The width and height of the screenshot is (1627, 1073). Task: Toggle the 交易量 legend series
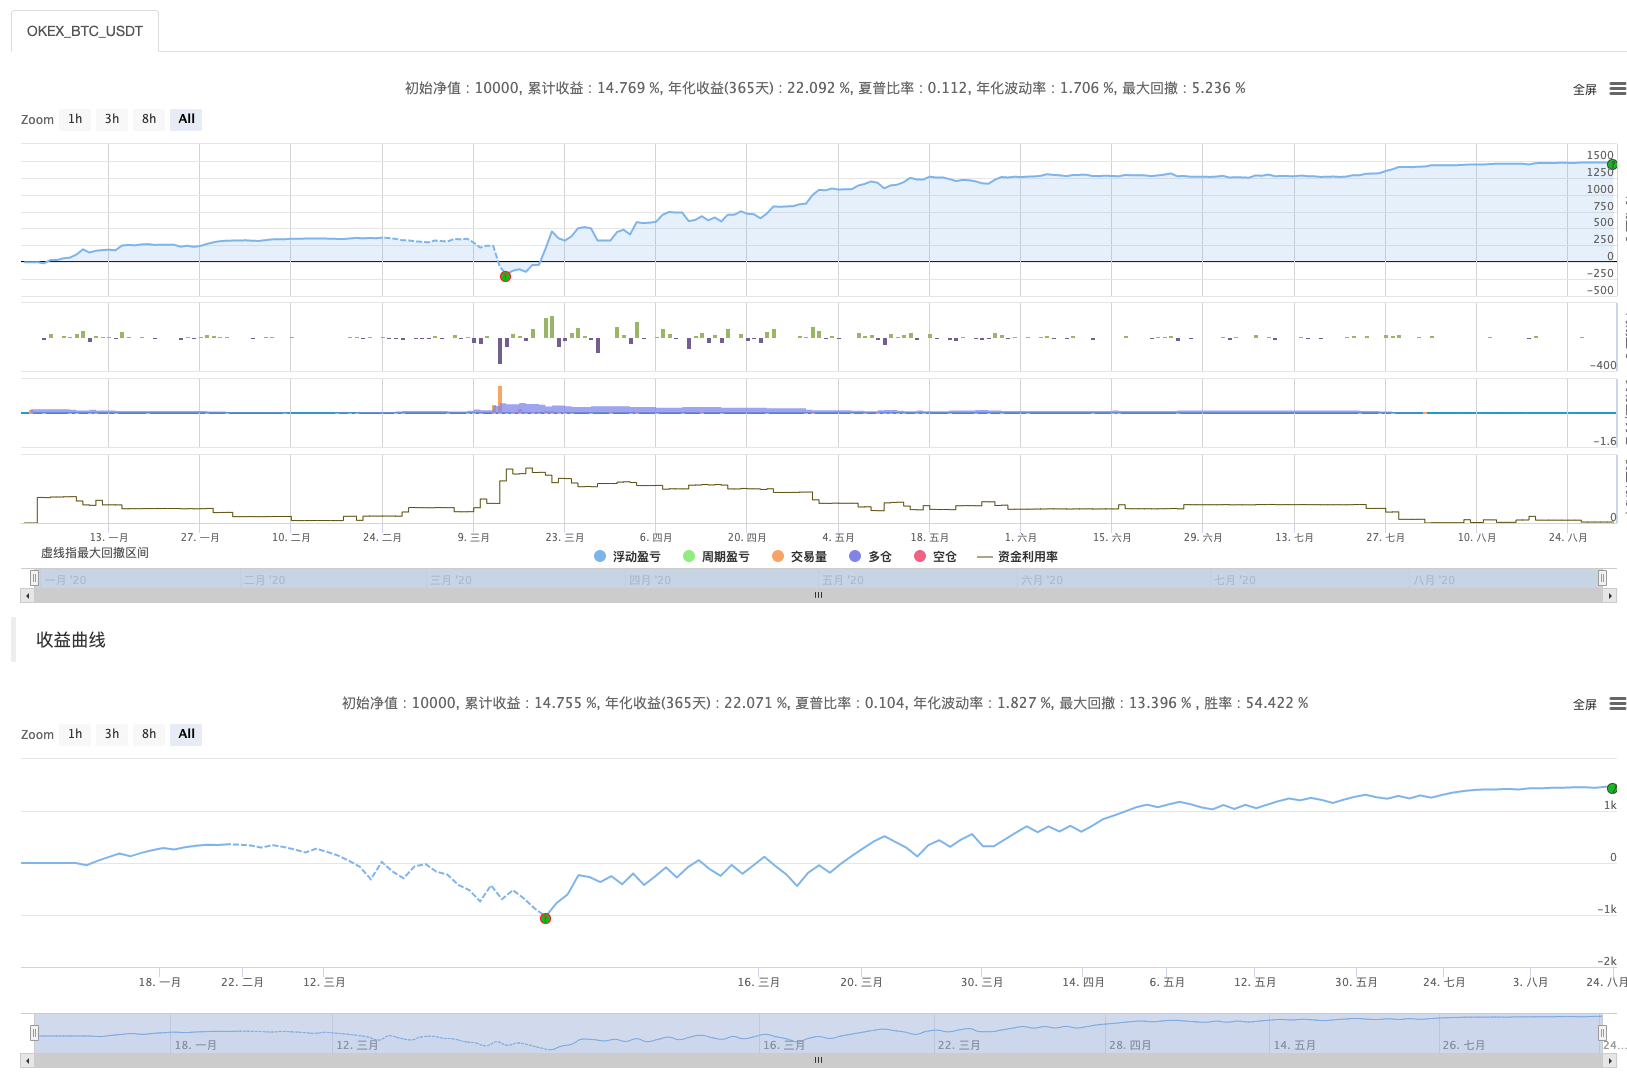(x=799, y=556)
